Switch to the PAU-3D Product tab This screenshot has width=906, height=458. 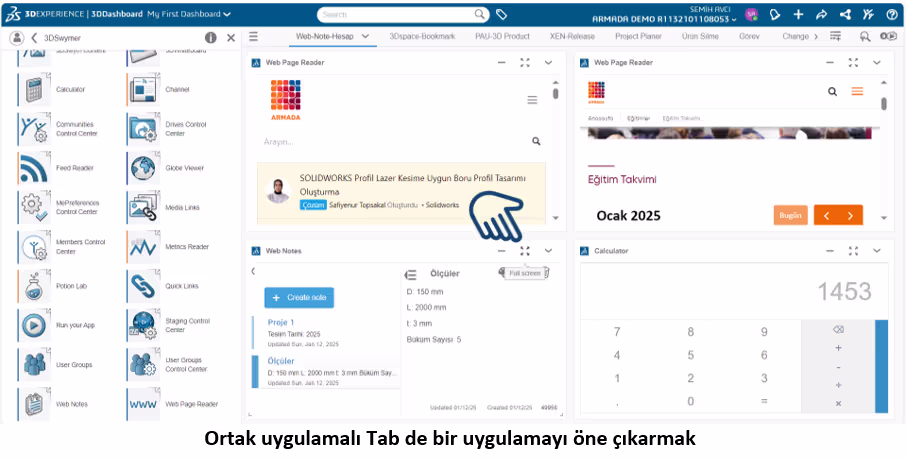[x=502, y=36]
